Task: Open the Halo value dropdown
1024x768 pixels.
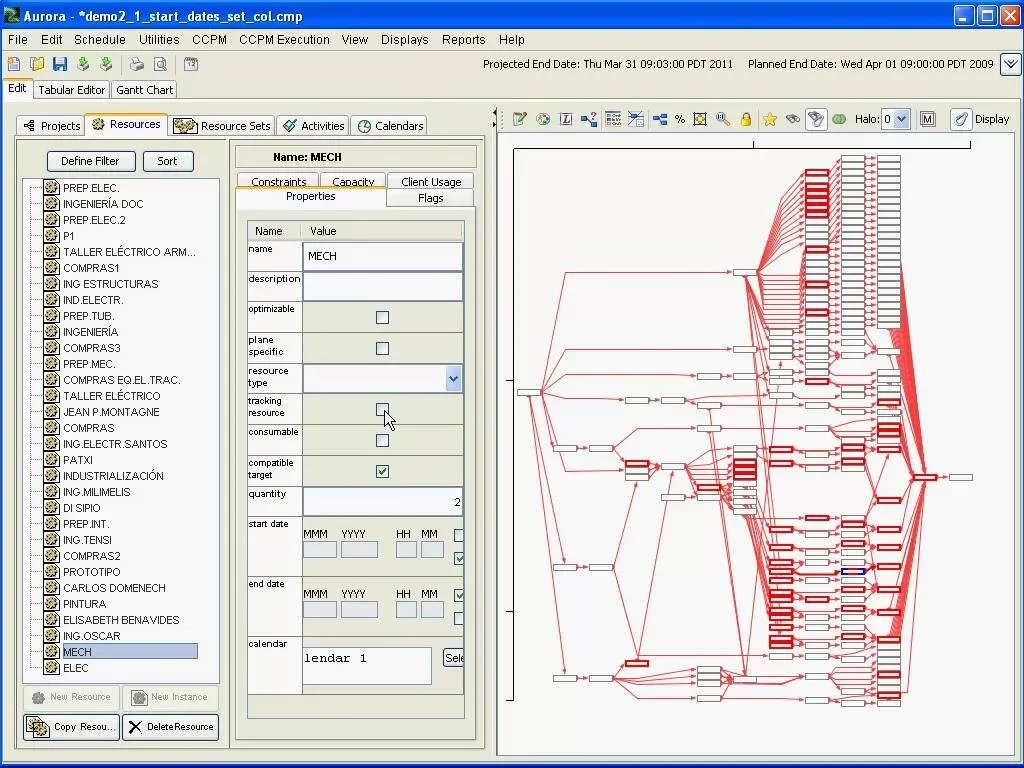Action: click(x=899, y=118)
